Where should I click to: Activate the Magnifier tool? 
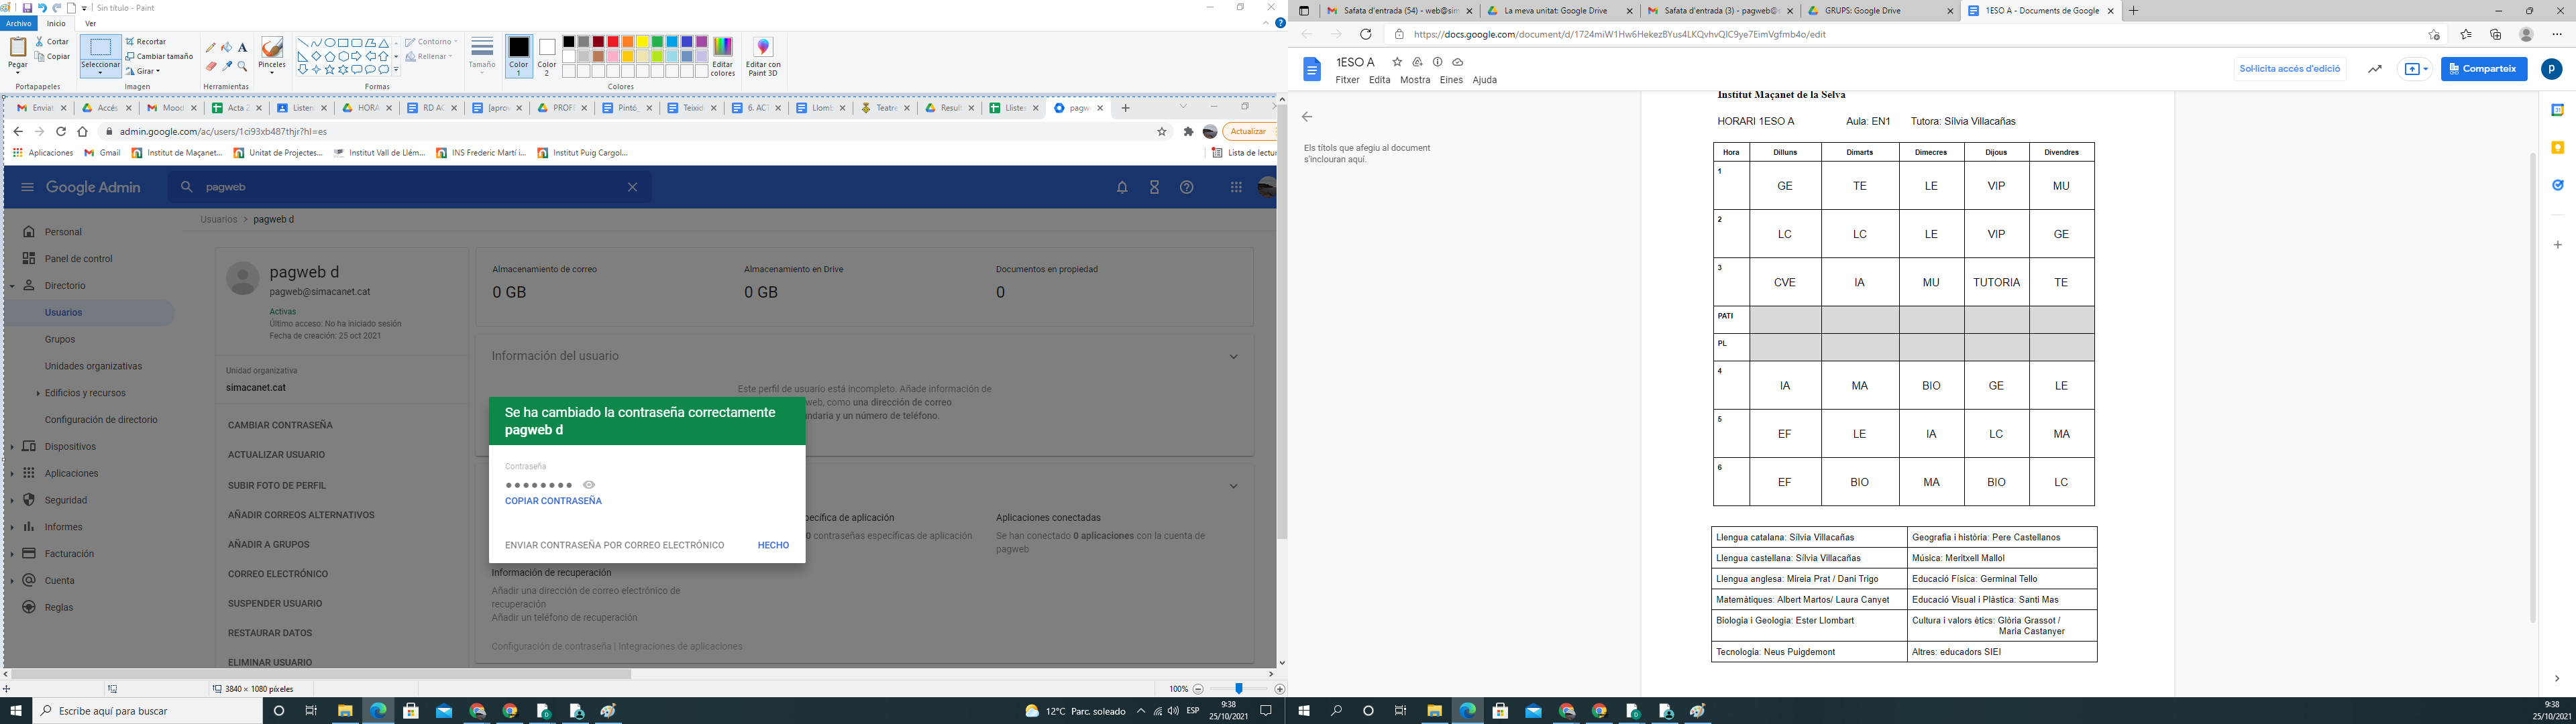[x=242, y=67]
